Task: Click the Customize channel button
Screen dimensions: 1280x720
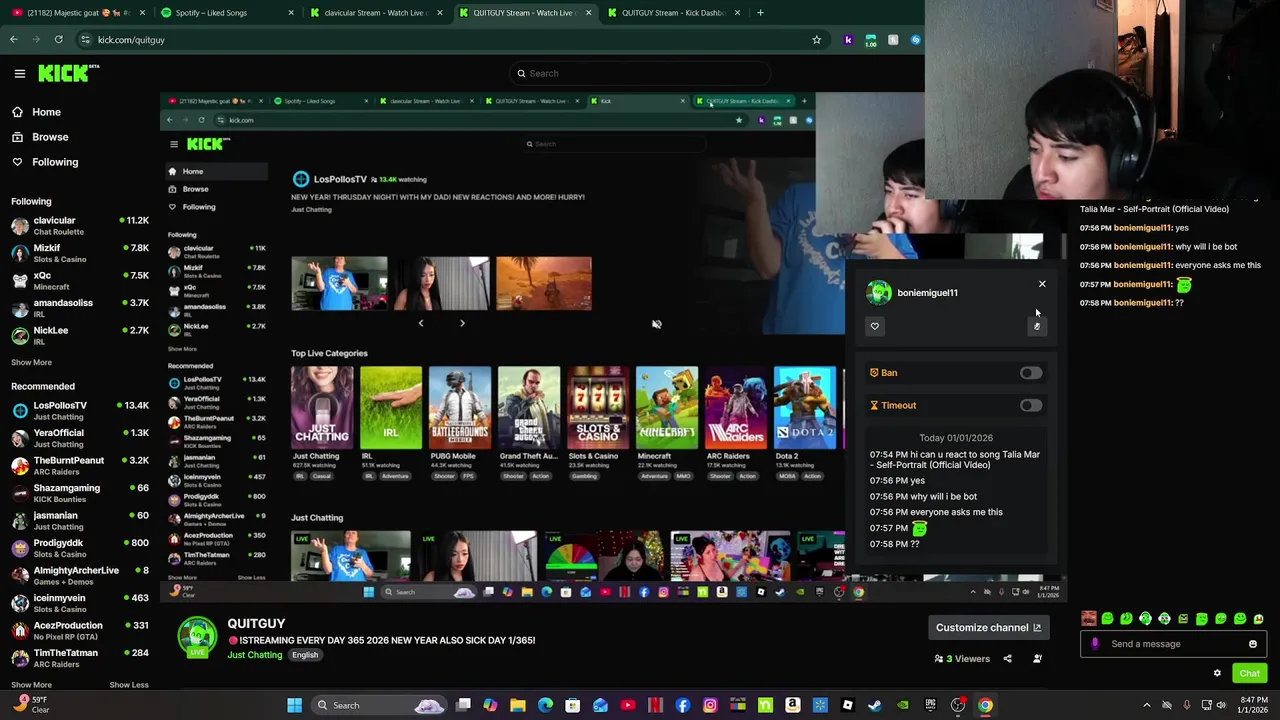Action: [988, 628]
